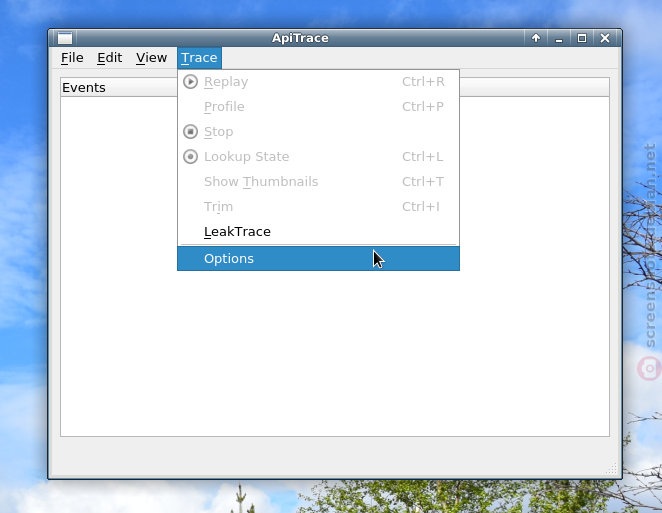Close the ApiTrace window

coord(605,38)
